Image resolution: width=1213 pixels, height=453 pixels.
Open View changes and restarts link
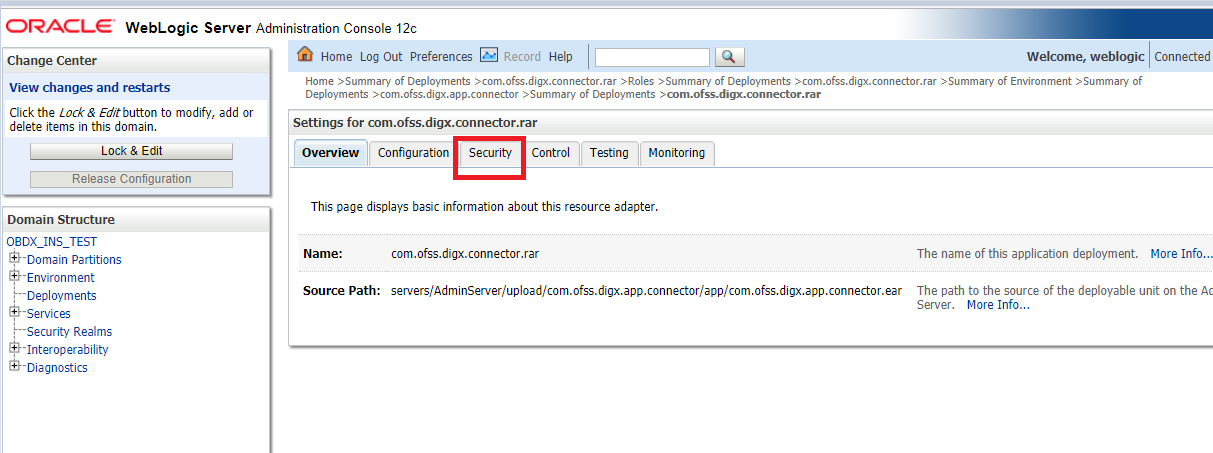point(90,88)
